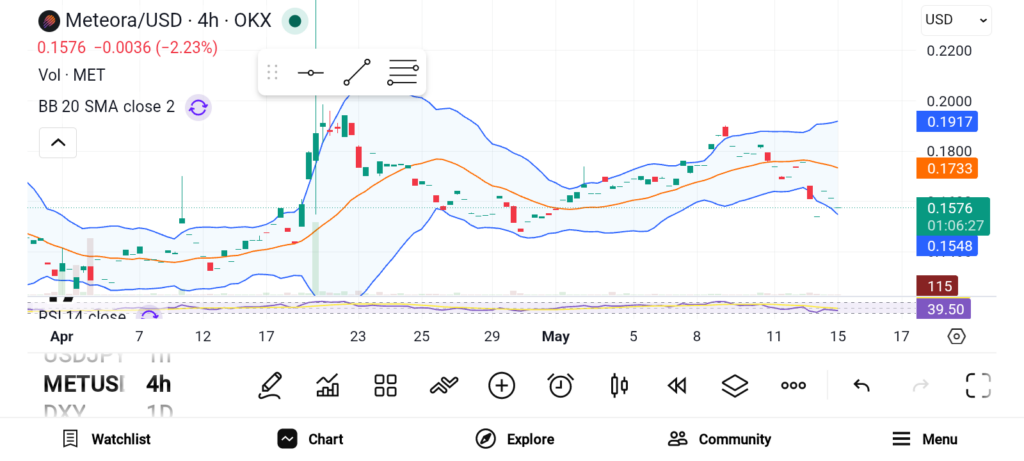
Task: Click the Bollinger Bands refresh icon
Action: [198, 107]
